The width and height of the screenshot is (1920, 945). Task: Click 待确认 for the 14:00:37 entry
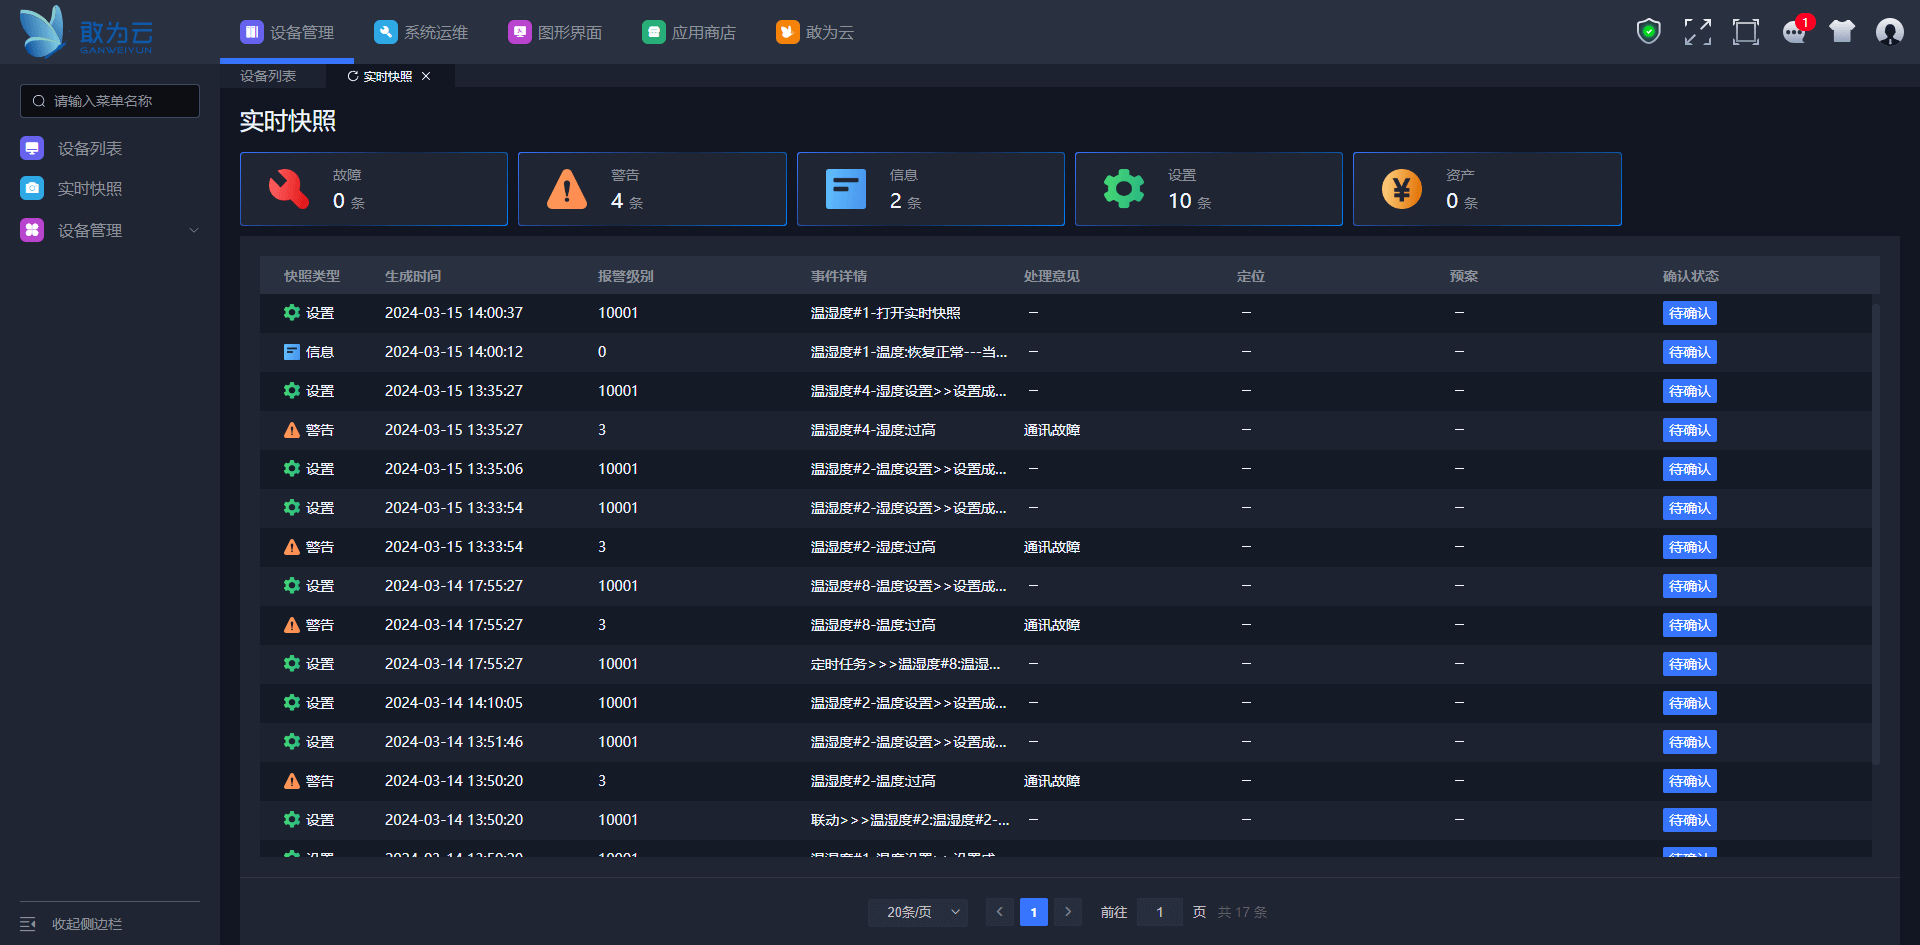tap(1689, 313)
